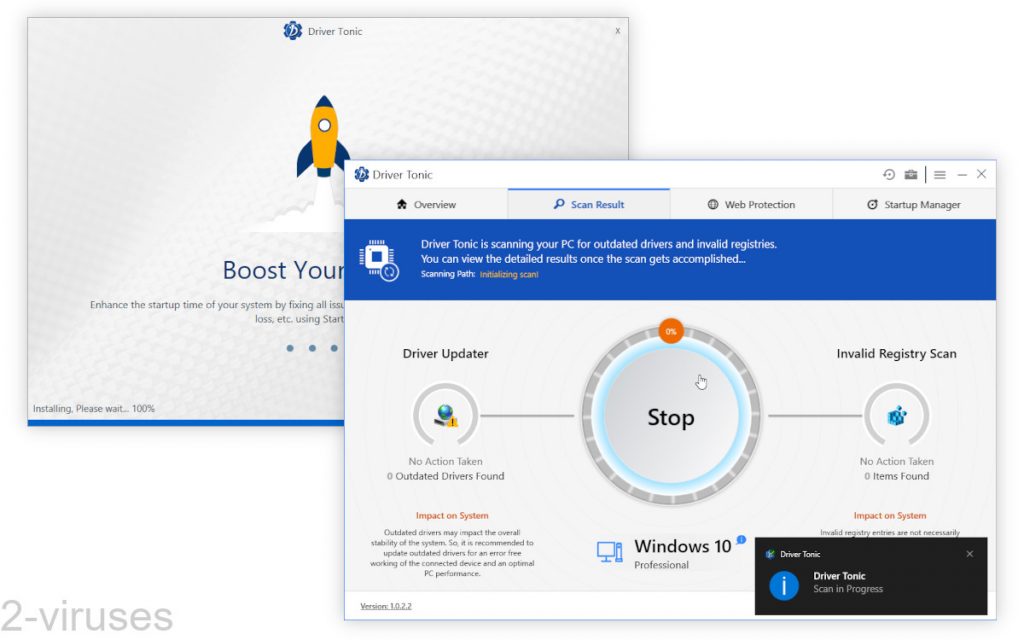Stop the ongoing scan
This screenshot has width=1024, height=640.
pyautogui.click(x=670, y=417)
